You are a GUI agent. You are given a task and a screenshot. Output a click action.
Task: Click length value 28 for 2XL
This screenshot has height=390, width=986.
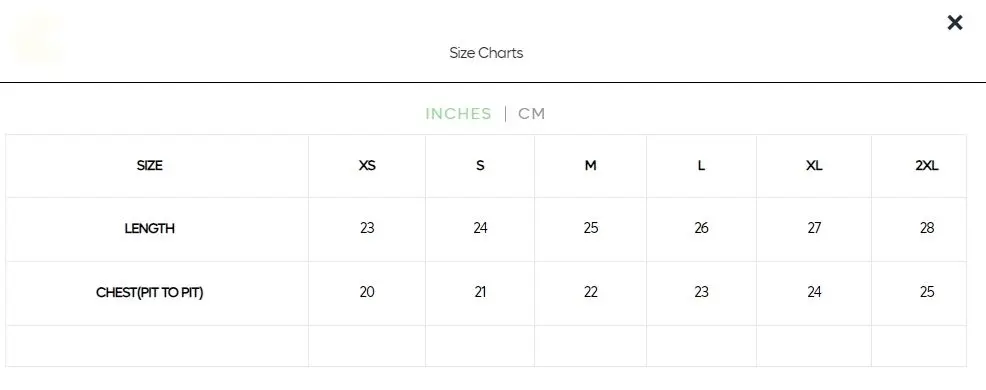tap(927, 228)
